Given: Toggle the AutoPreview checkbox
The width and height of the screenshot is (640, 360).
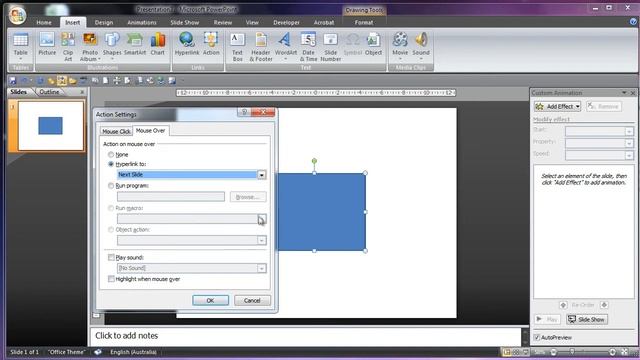Looking at the screenshot, I should (x=537, y=338).
